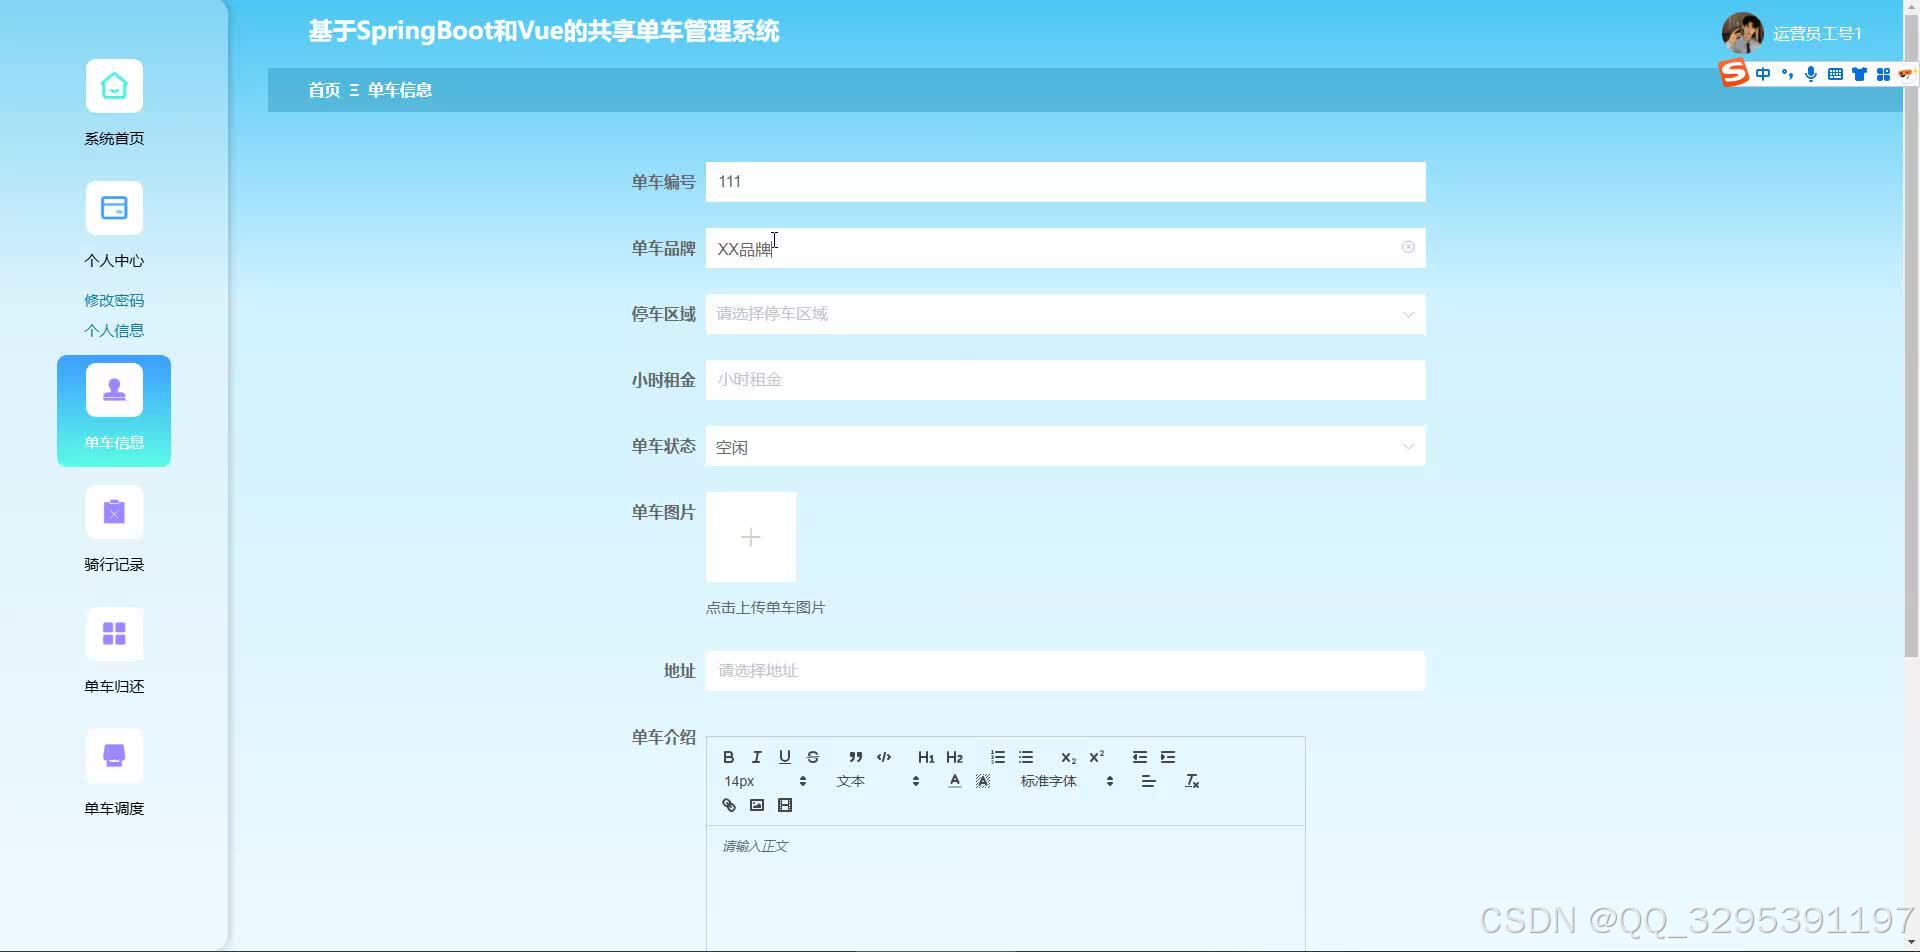Expand the 停车区域 parking area dropdown
This screenshot has height=952, width=1920.
click(x=1065, y=314)
